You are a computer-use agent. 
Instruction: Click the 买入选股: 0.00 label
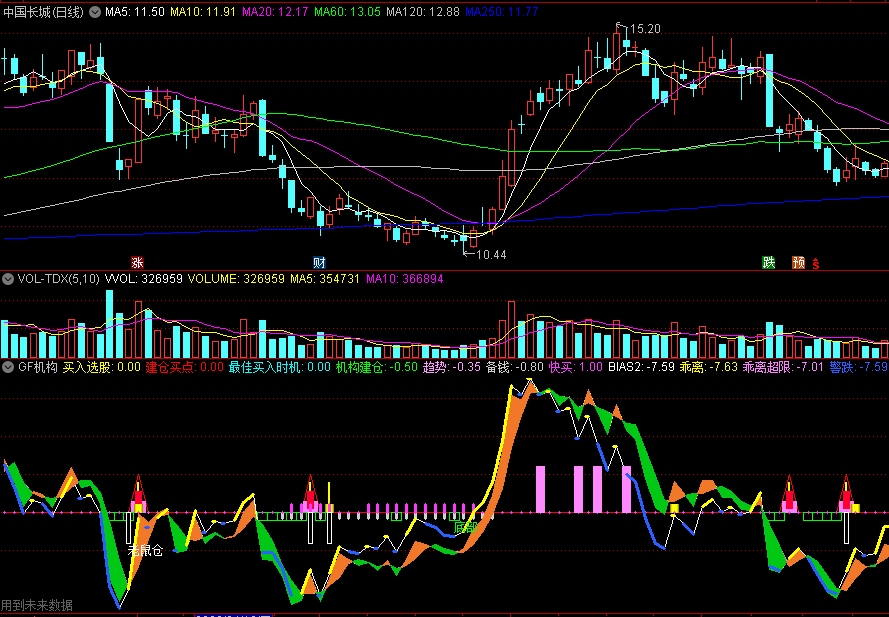pyautogui.click(x=101, y=367)
